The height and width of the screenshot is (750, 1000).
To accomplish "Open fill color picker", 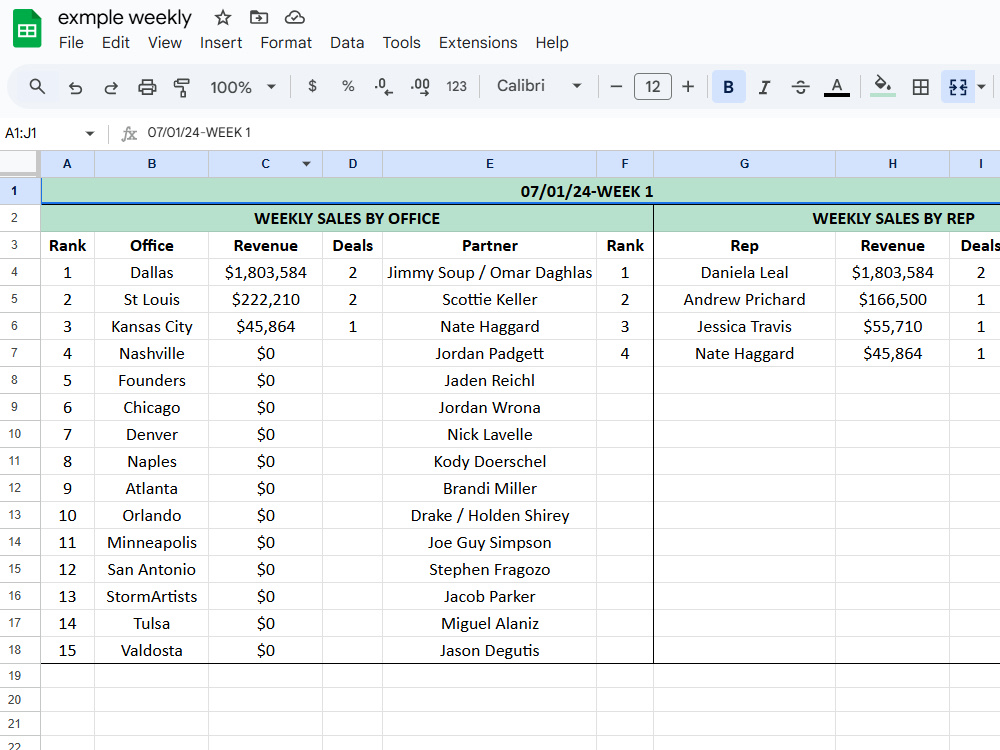I will [883, 87].
